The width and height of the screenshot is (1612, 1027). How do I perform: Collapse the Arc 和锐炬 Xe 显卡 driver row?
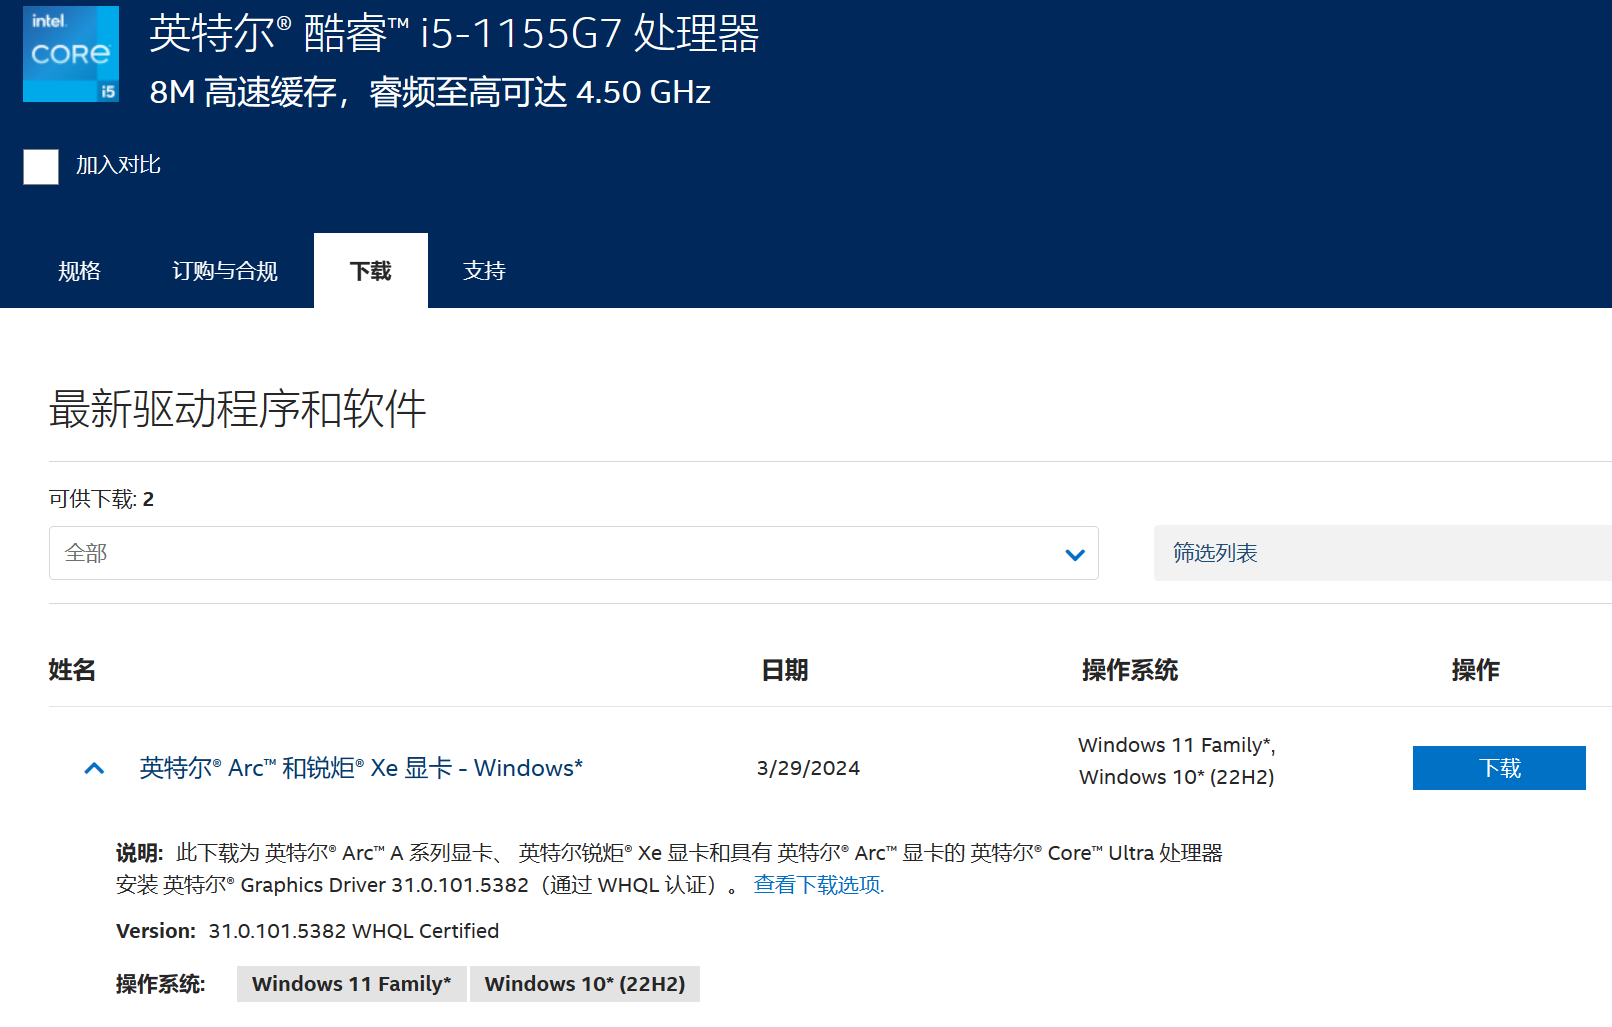coord(94,768)
